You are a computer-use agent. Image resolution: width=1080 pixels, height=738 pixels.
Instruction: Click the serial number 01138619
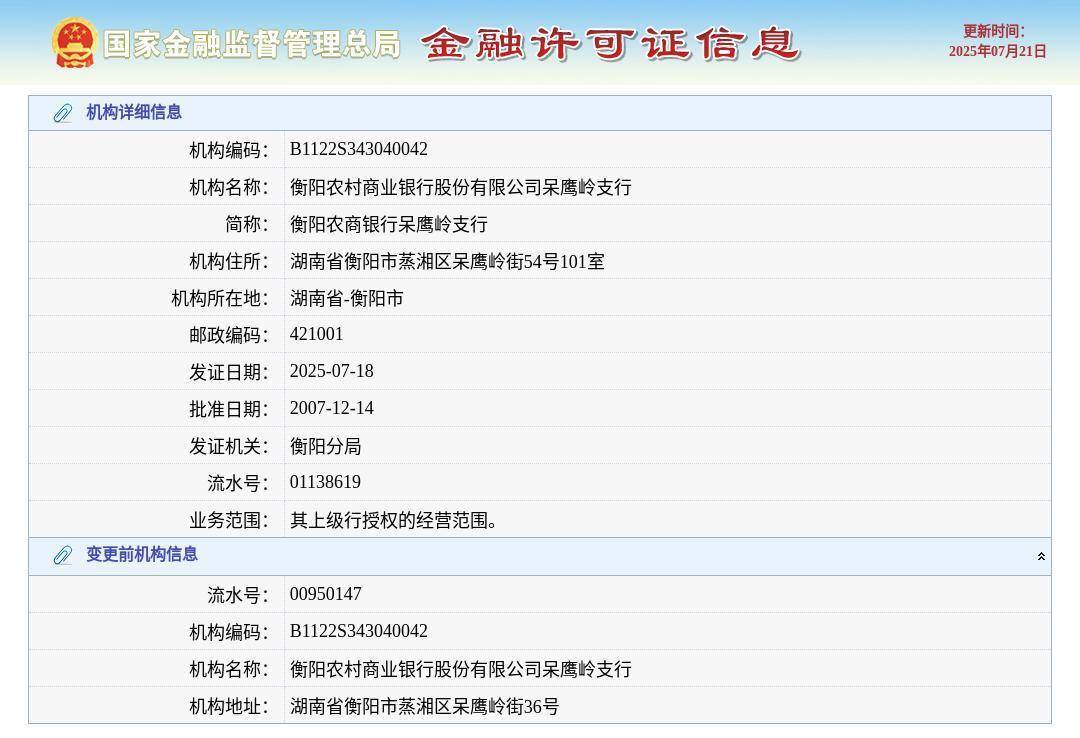(x=325, y=482)
